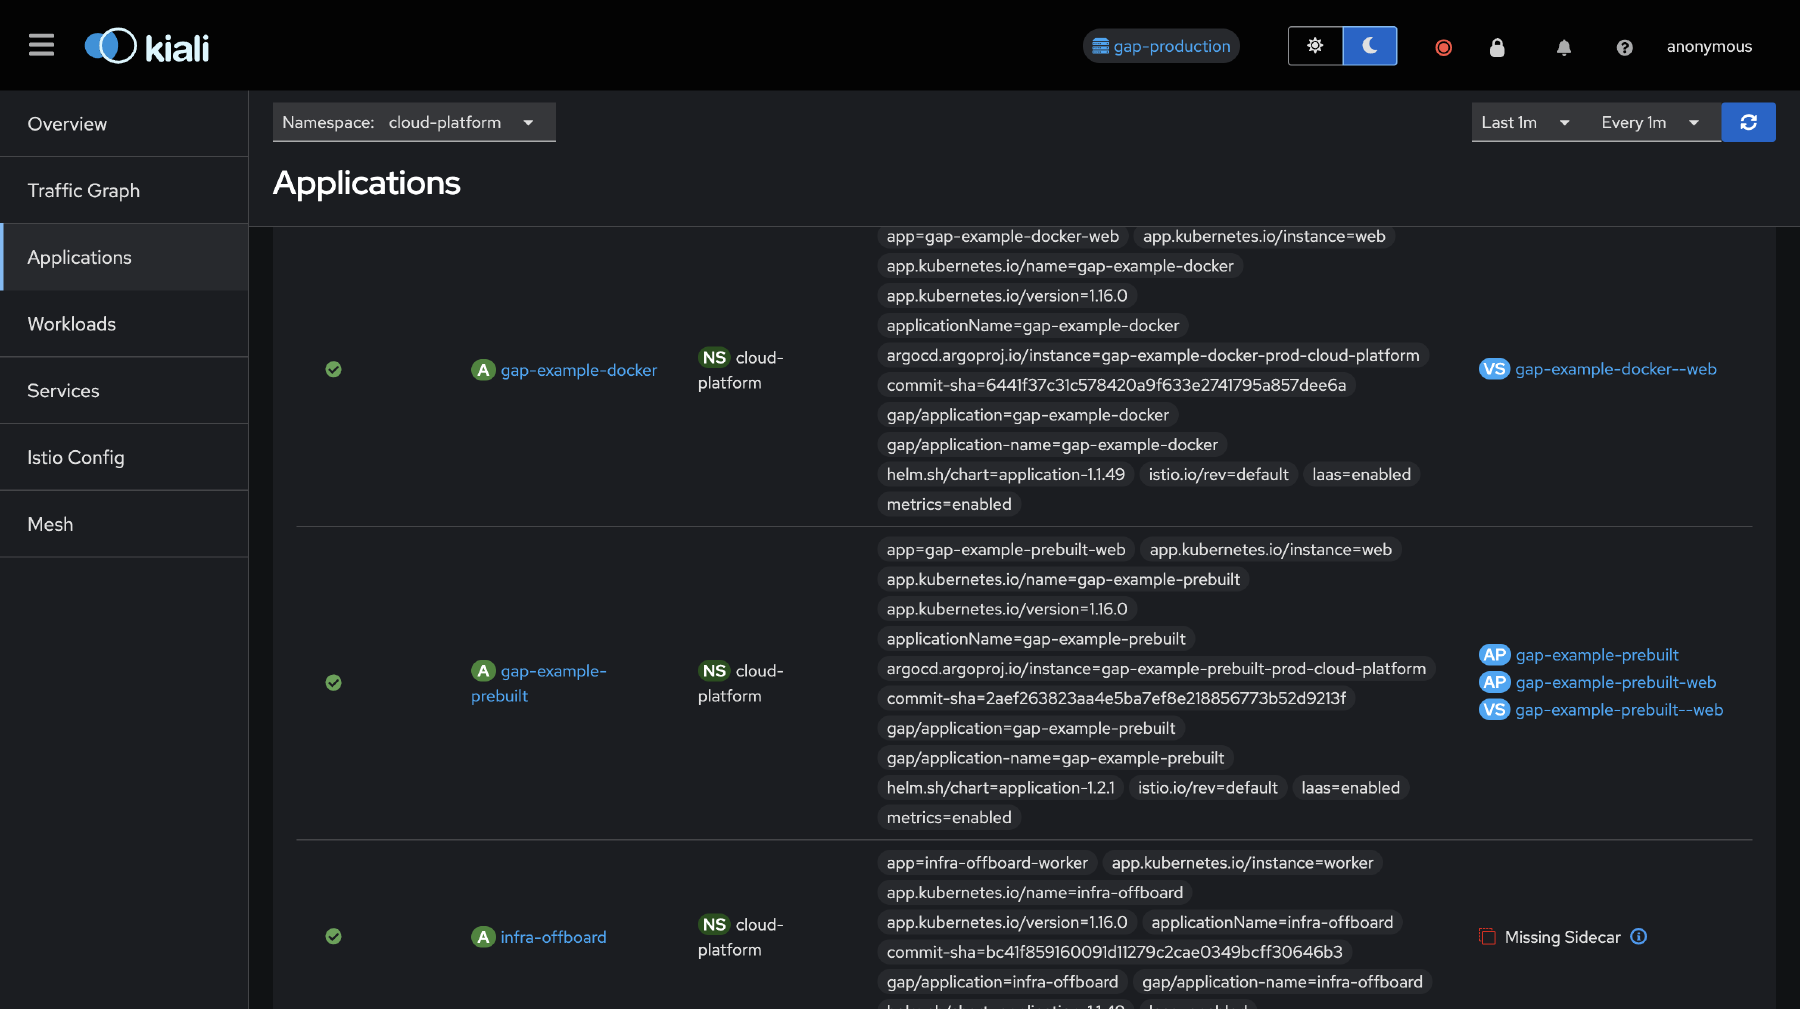Viewport: 1800px width, 1009px height.
Task: Click label gap/application-name=gap-example-prebuilt
Action: tap(1055, 758)
